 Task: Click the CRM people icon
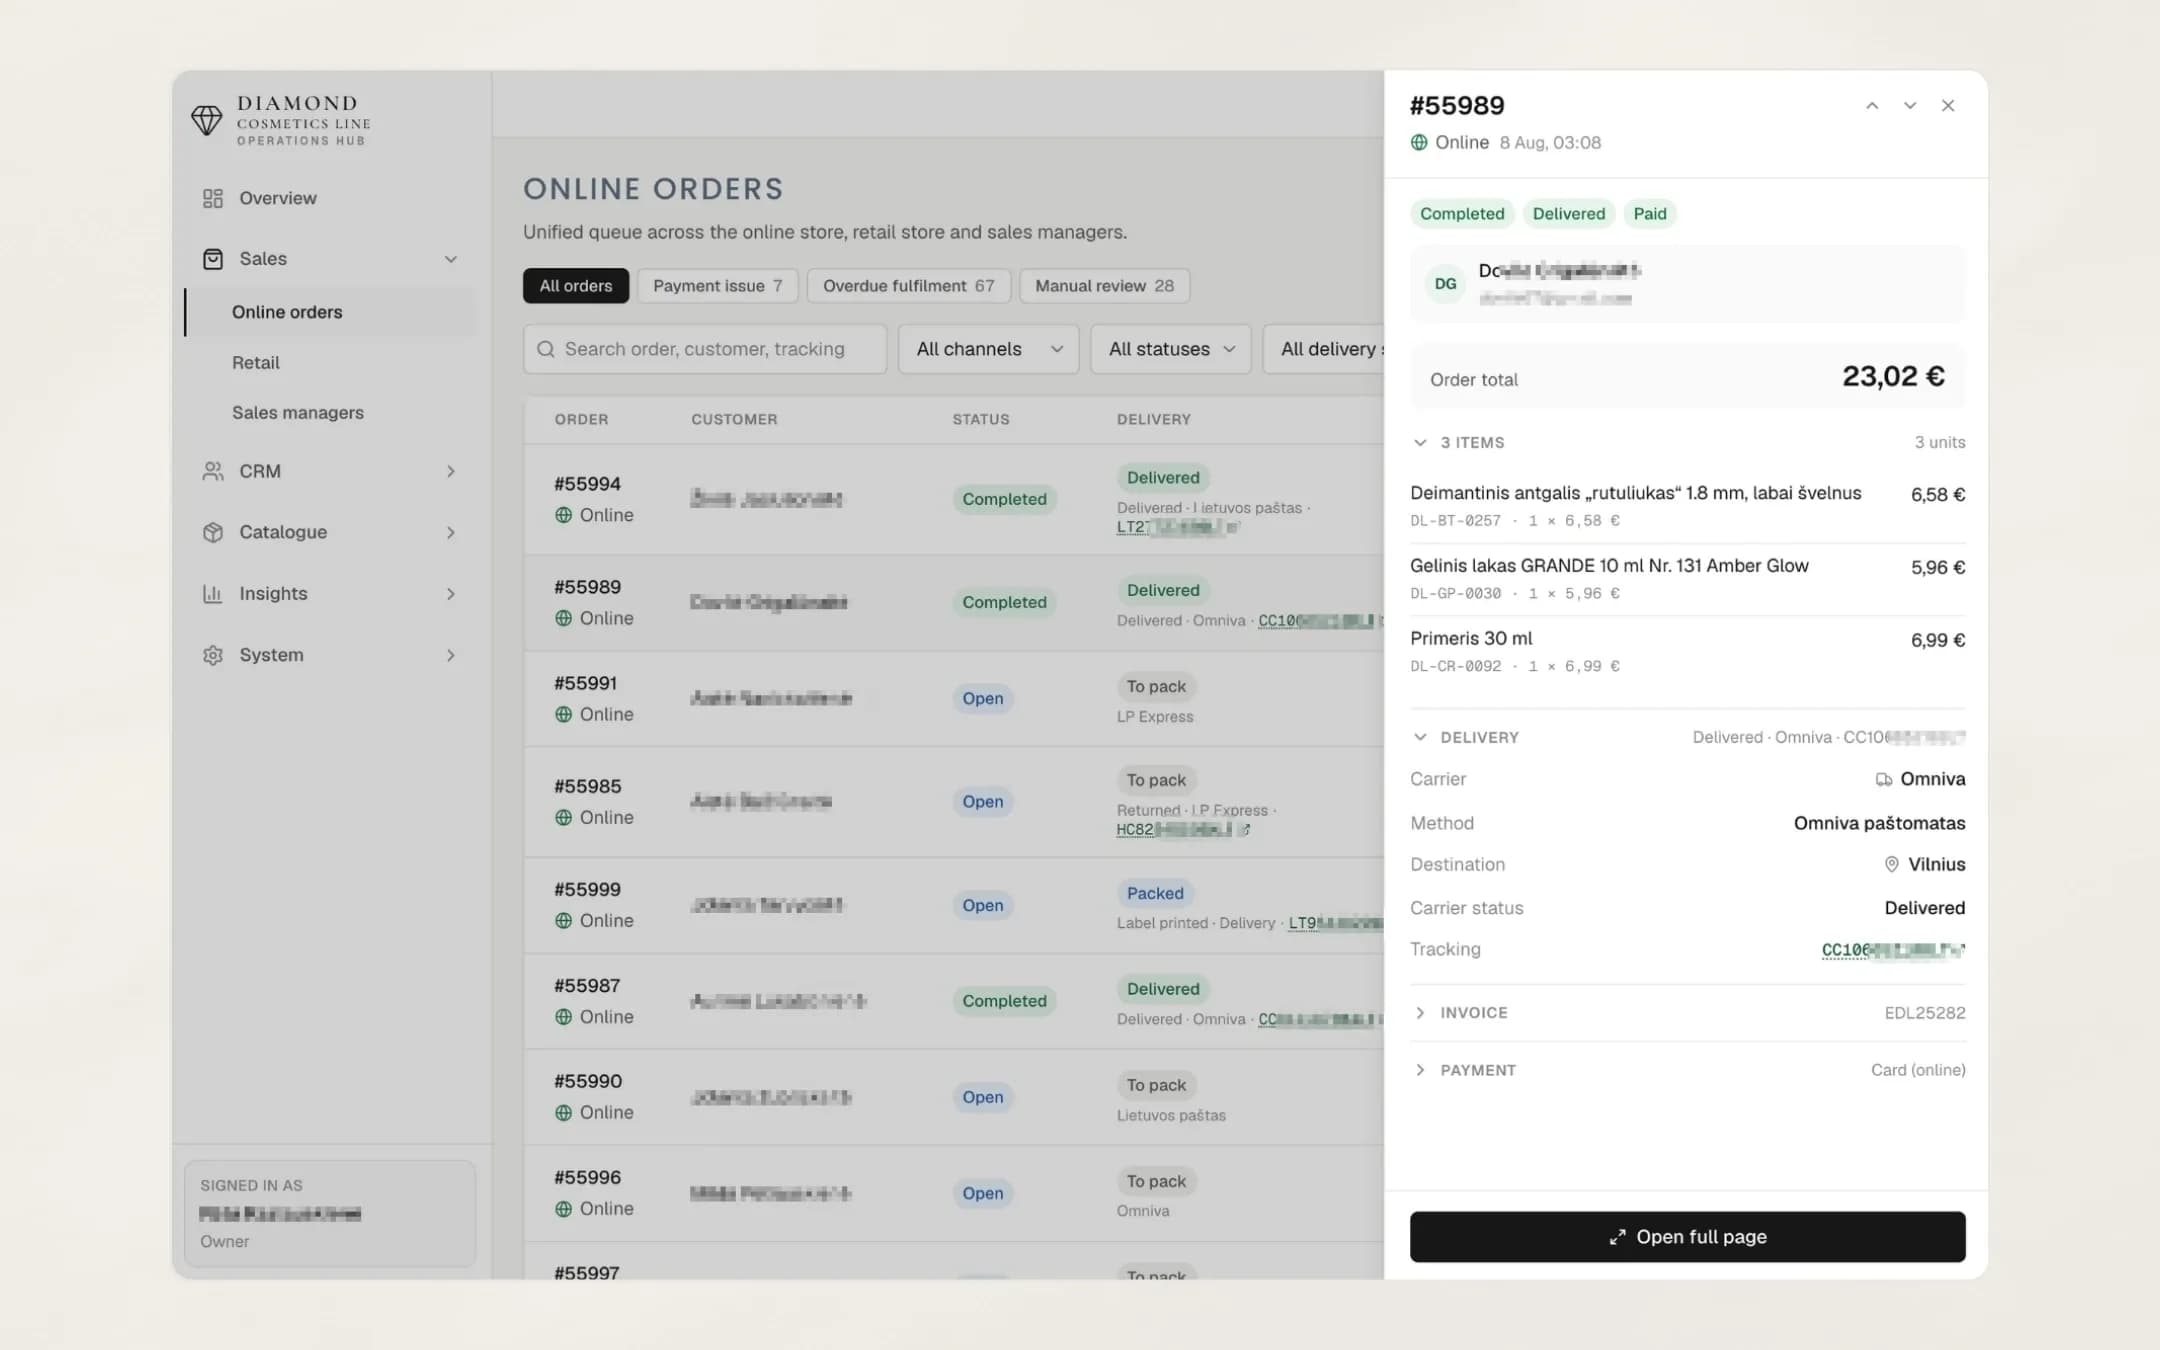pos(213,471)
